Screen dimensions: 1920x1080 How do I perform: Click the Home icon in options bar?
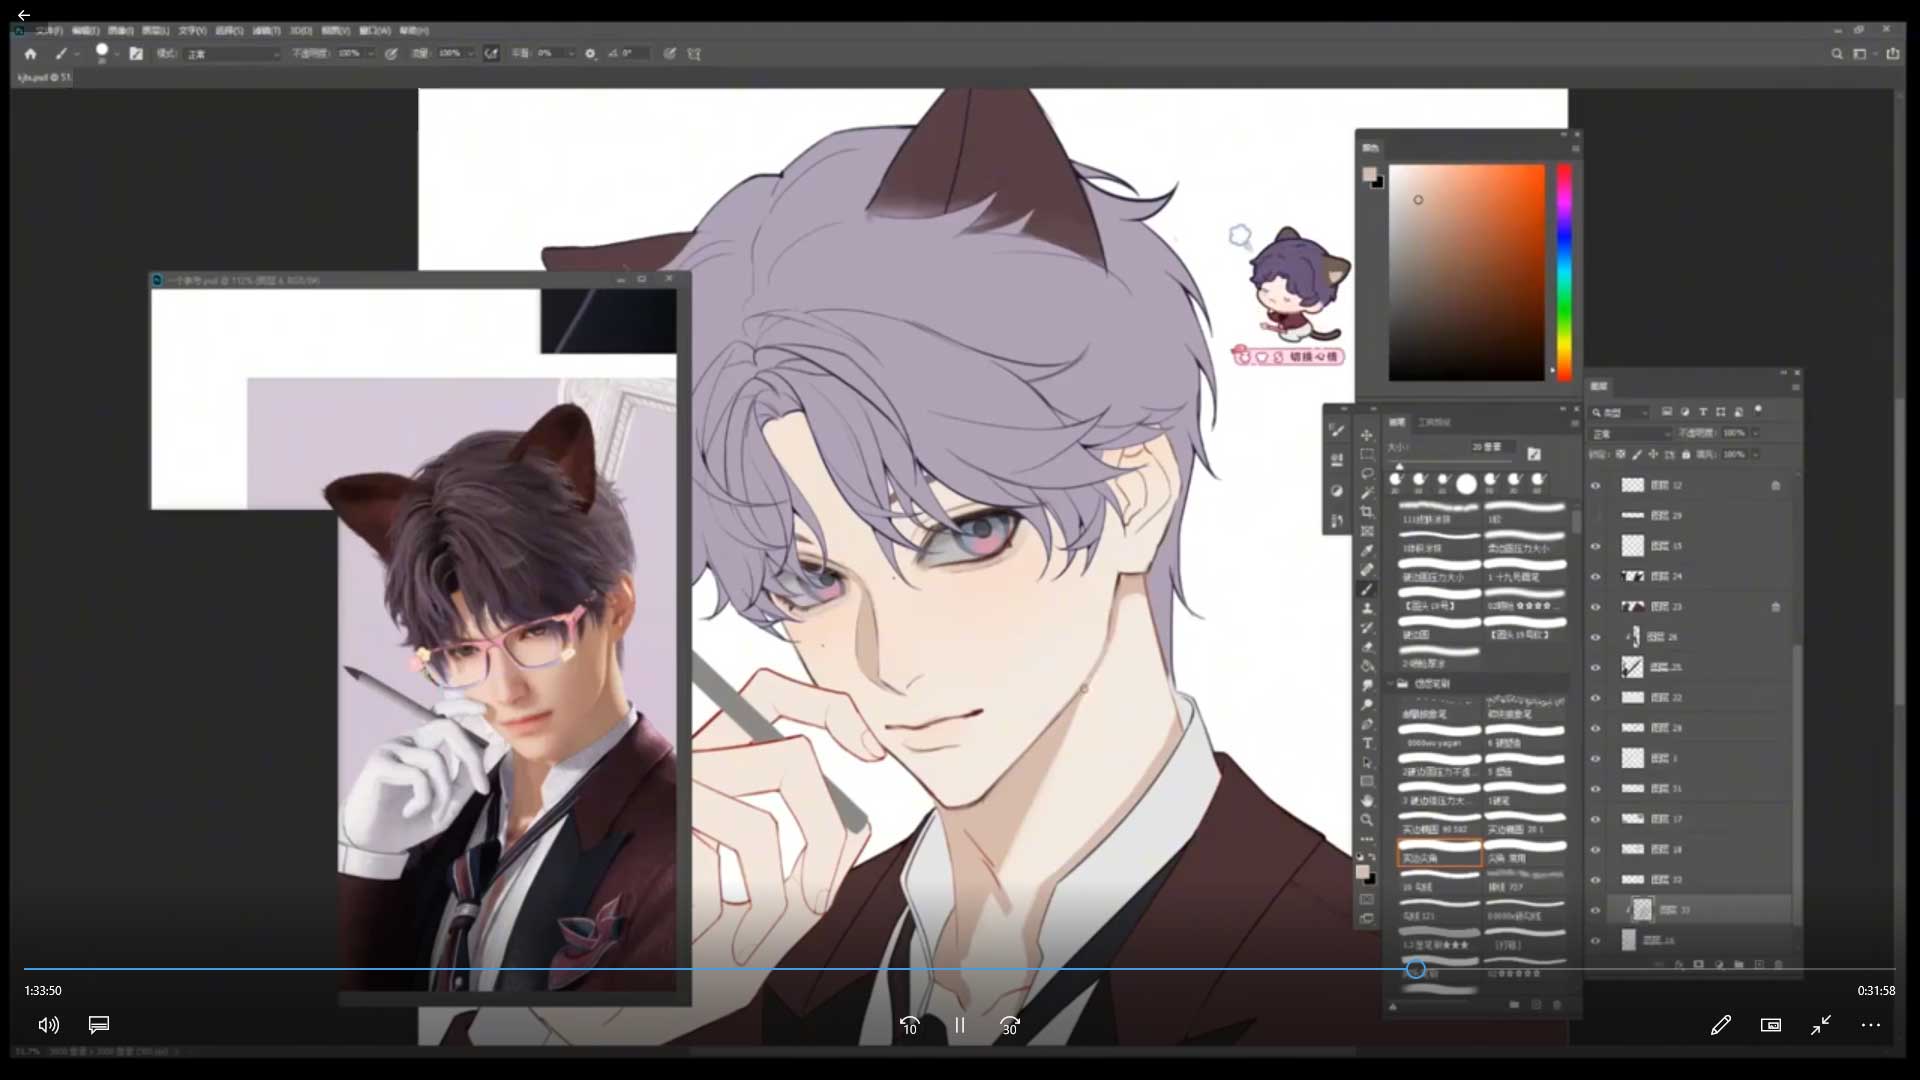pos(30,54)
